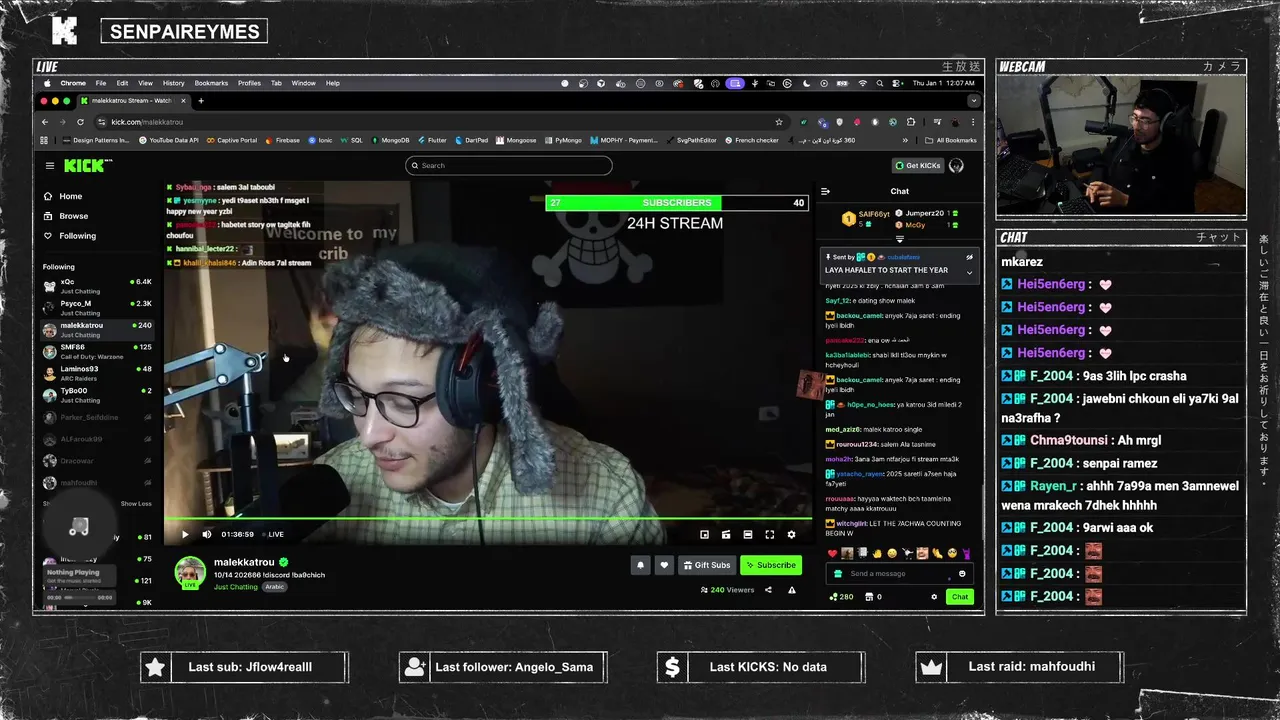Select malekkatrou channel in the sidebar
Screen dimensions: 1280x720
pos(97,329)
